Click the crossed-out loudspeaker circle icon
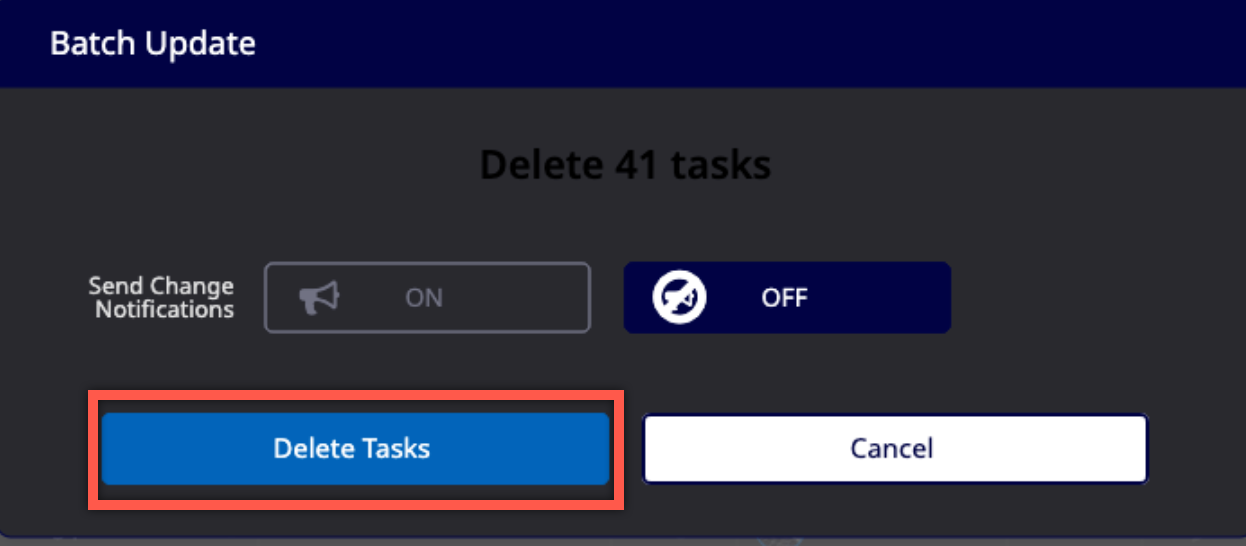 [680, 297]
